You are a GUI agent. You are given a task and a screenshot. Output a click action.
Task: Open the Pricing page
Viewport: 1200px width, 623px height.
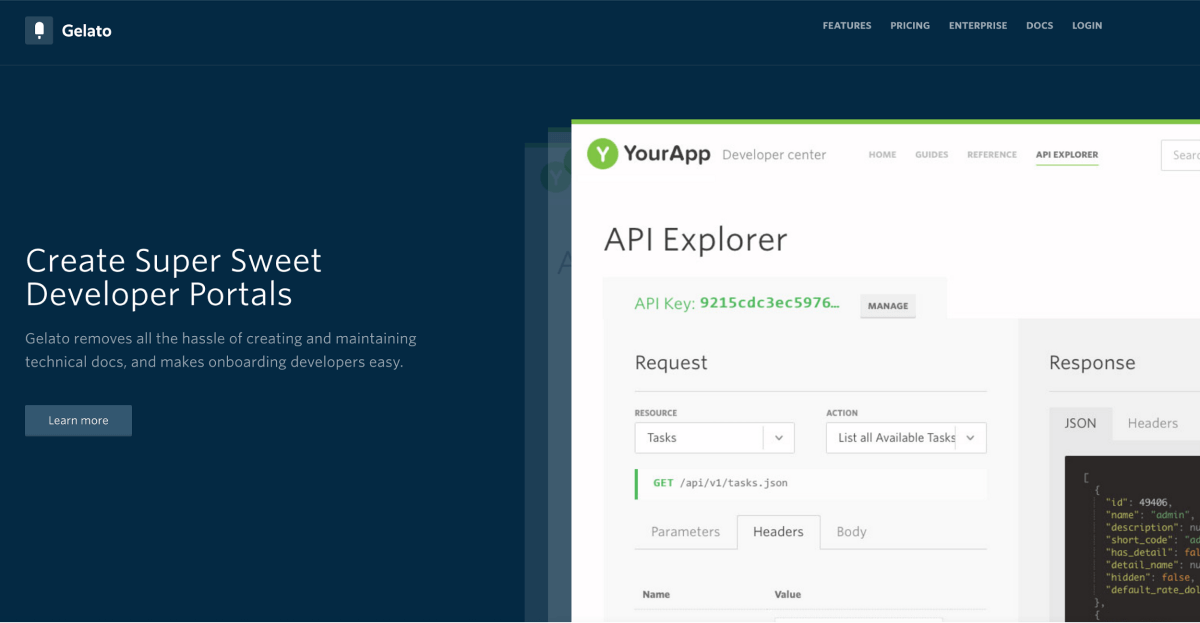[x=910, y=26]
